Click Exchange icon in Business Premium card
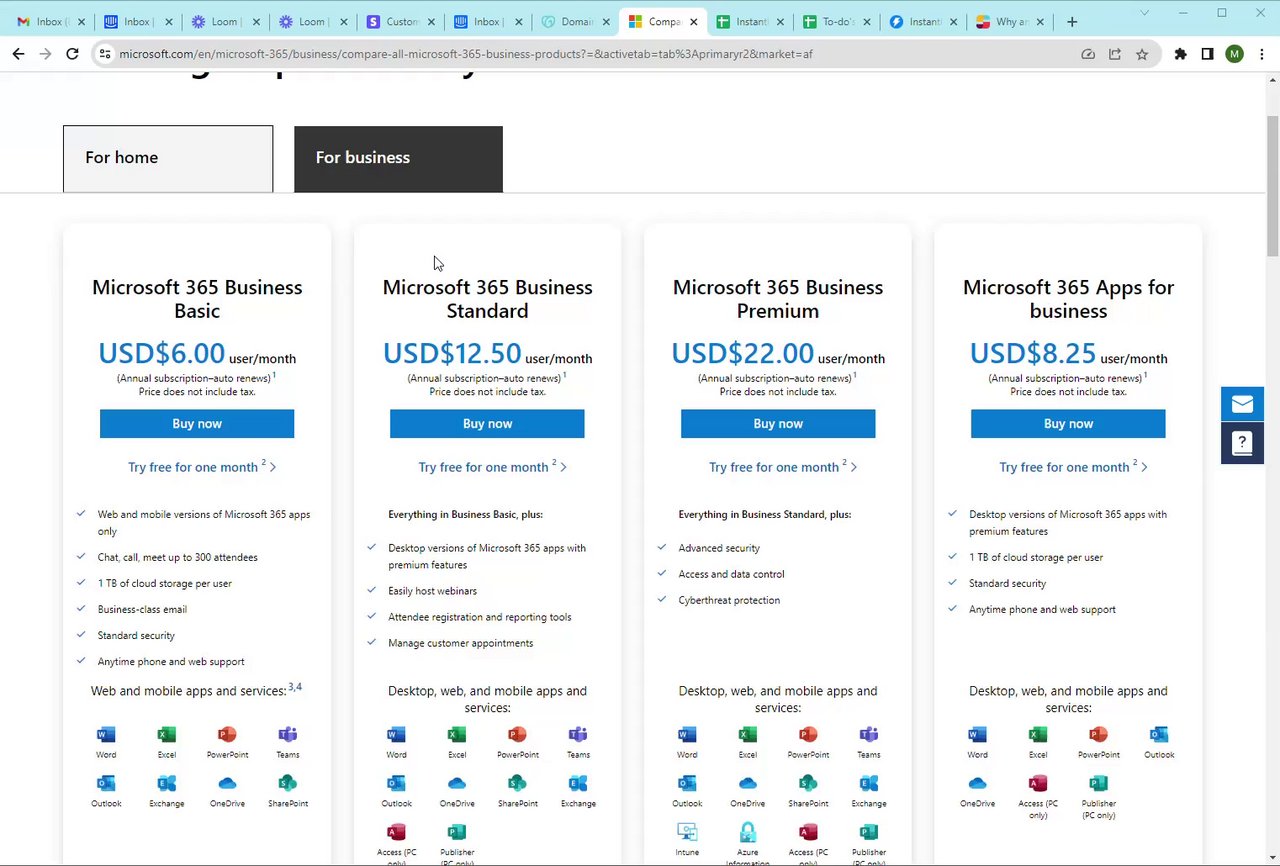This screenshot has height=866, width=1280. point(869,783)
